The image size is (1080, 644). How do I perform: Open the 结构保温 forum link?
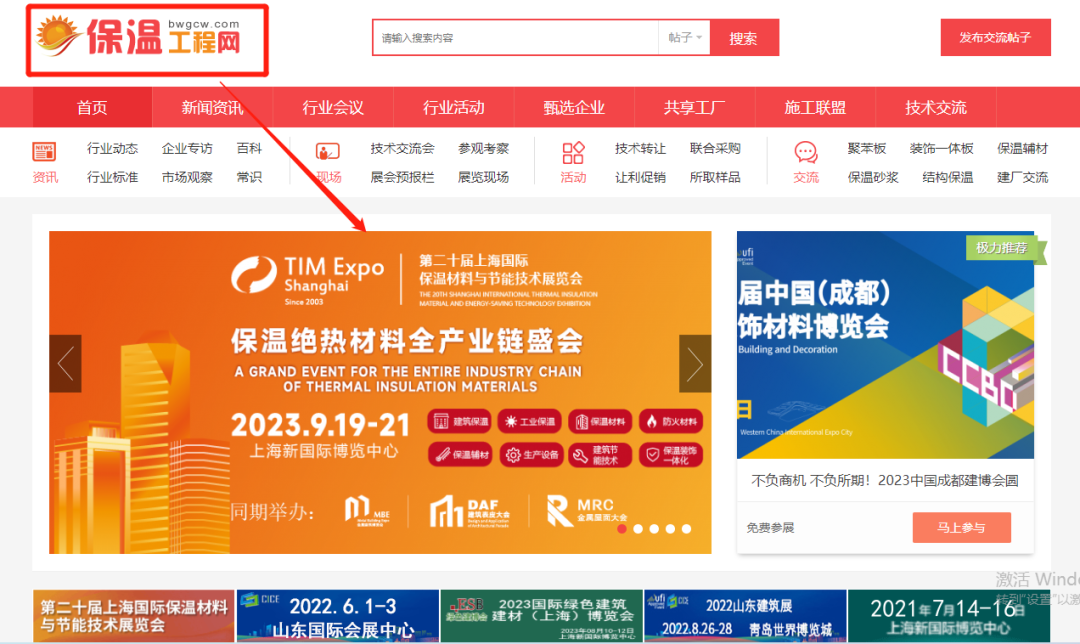pos(948,177)
